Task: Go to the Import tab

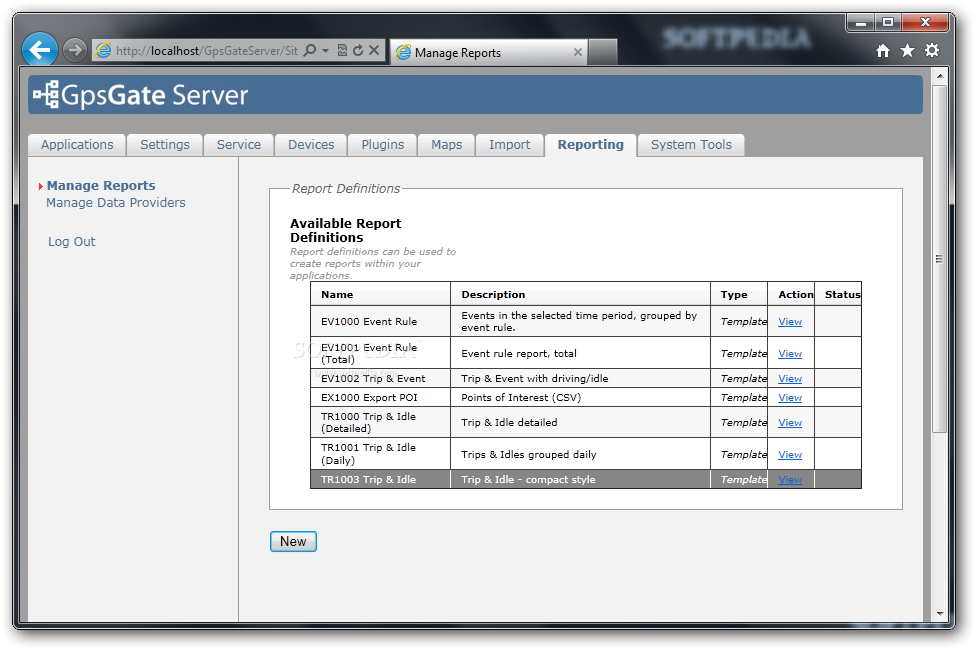Action: [x=510, y=144]
